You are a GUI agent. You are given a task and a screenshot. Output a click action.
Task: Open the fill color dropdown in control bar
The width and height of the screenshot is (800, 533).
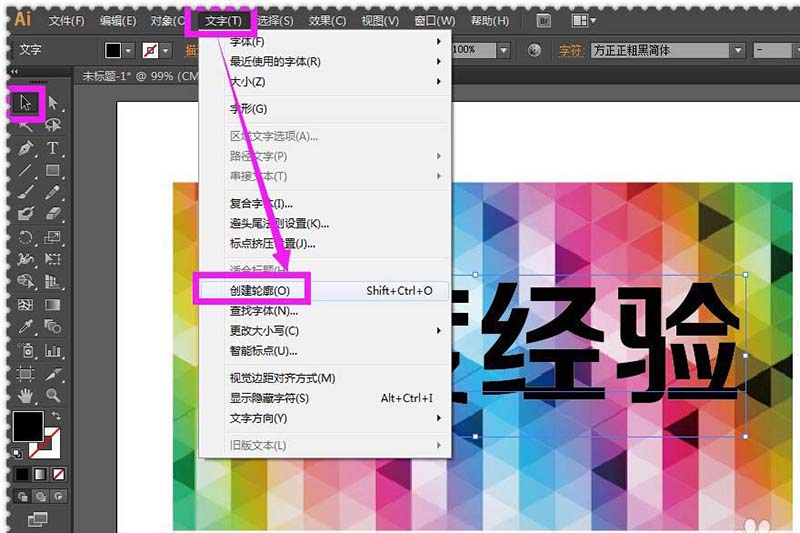pos(128,50)
